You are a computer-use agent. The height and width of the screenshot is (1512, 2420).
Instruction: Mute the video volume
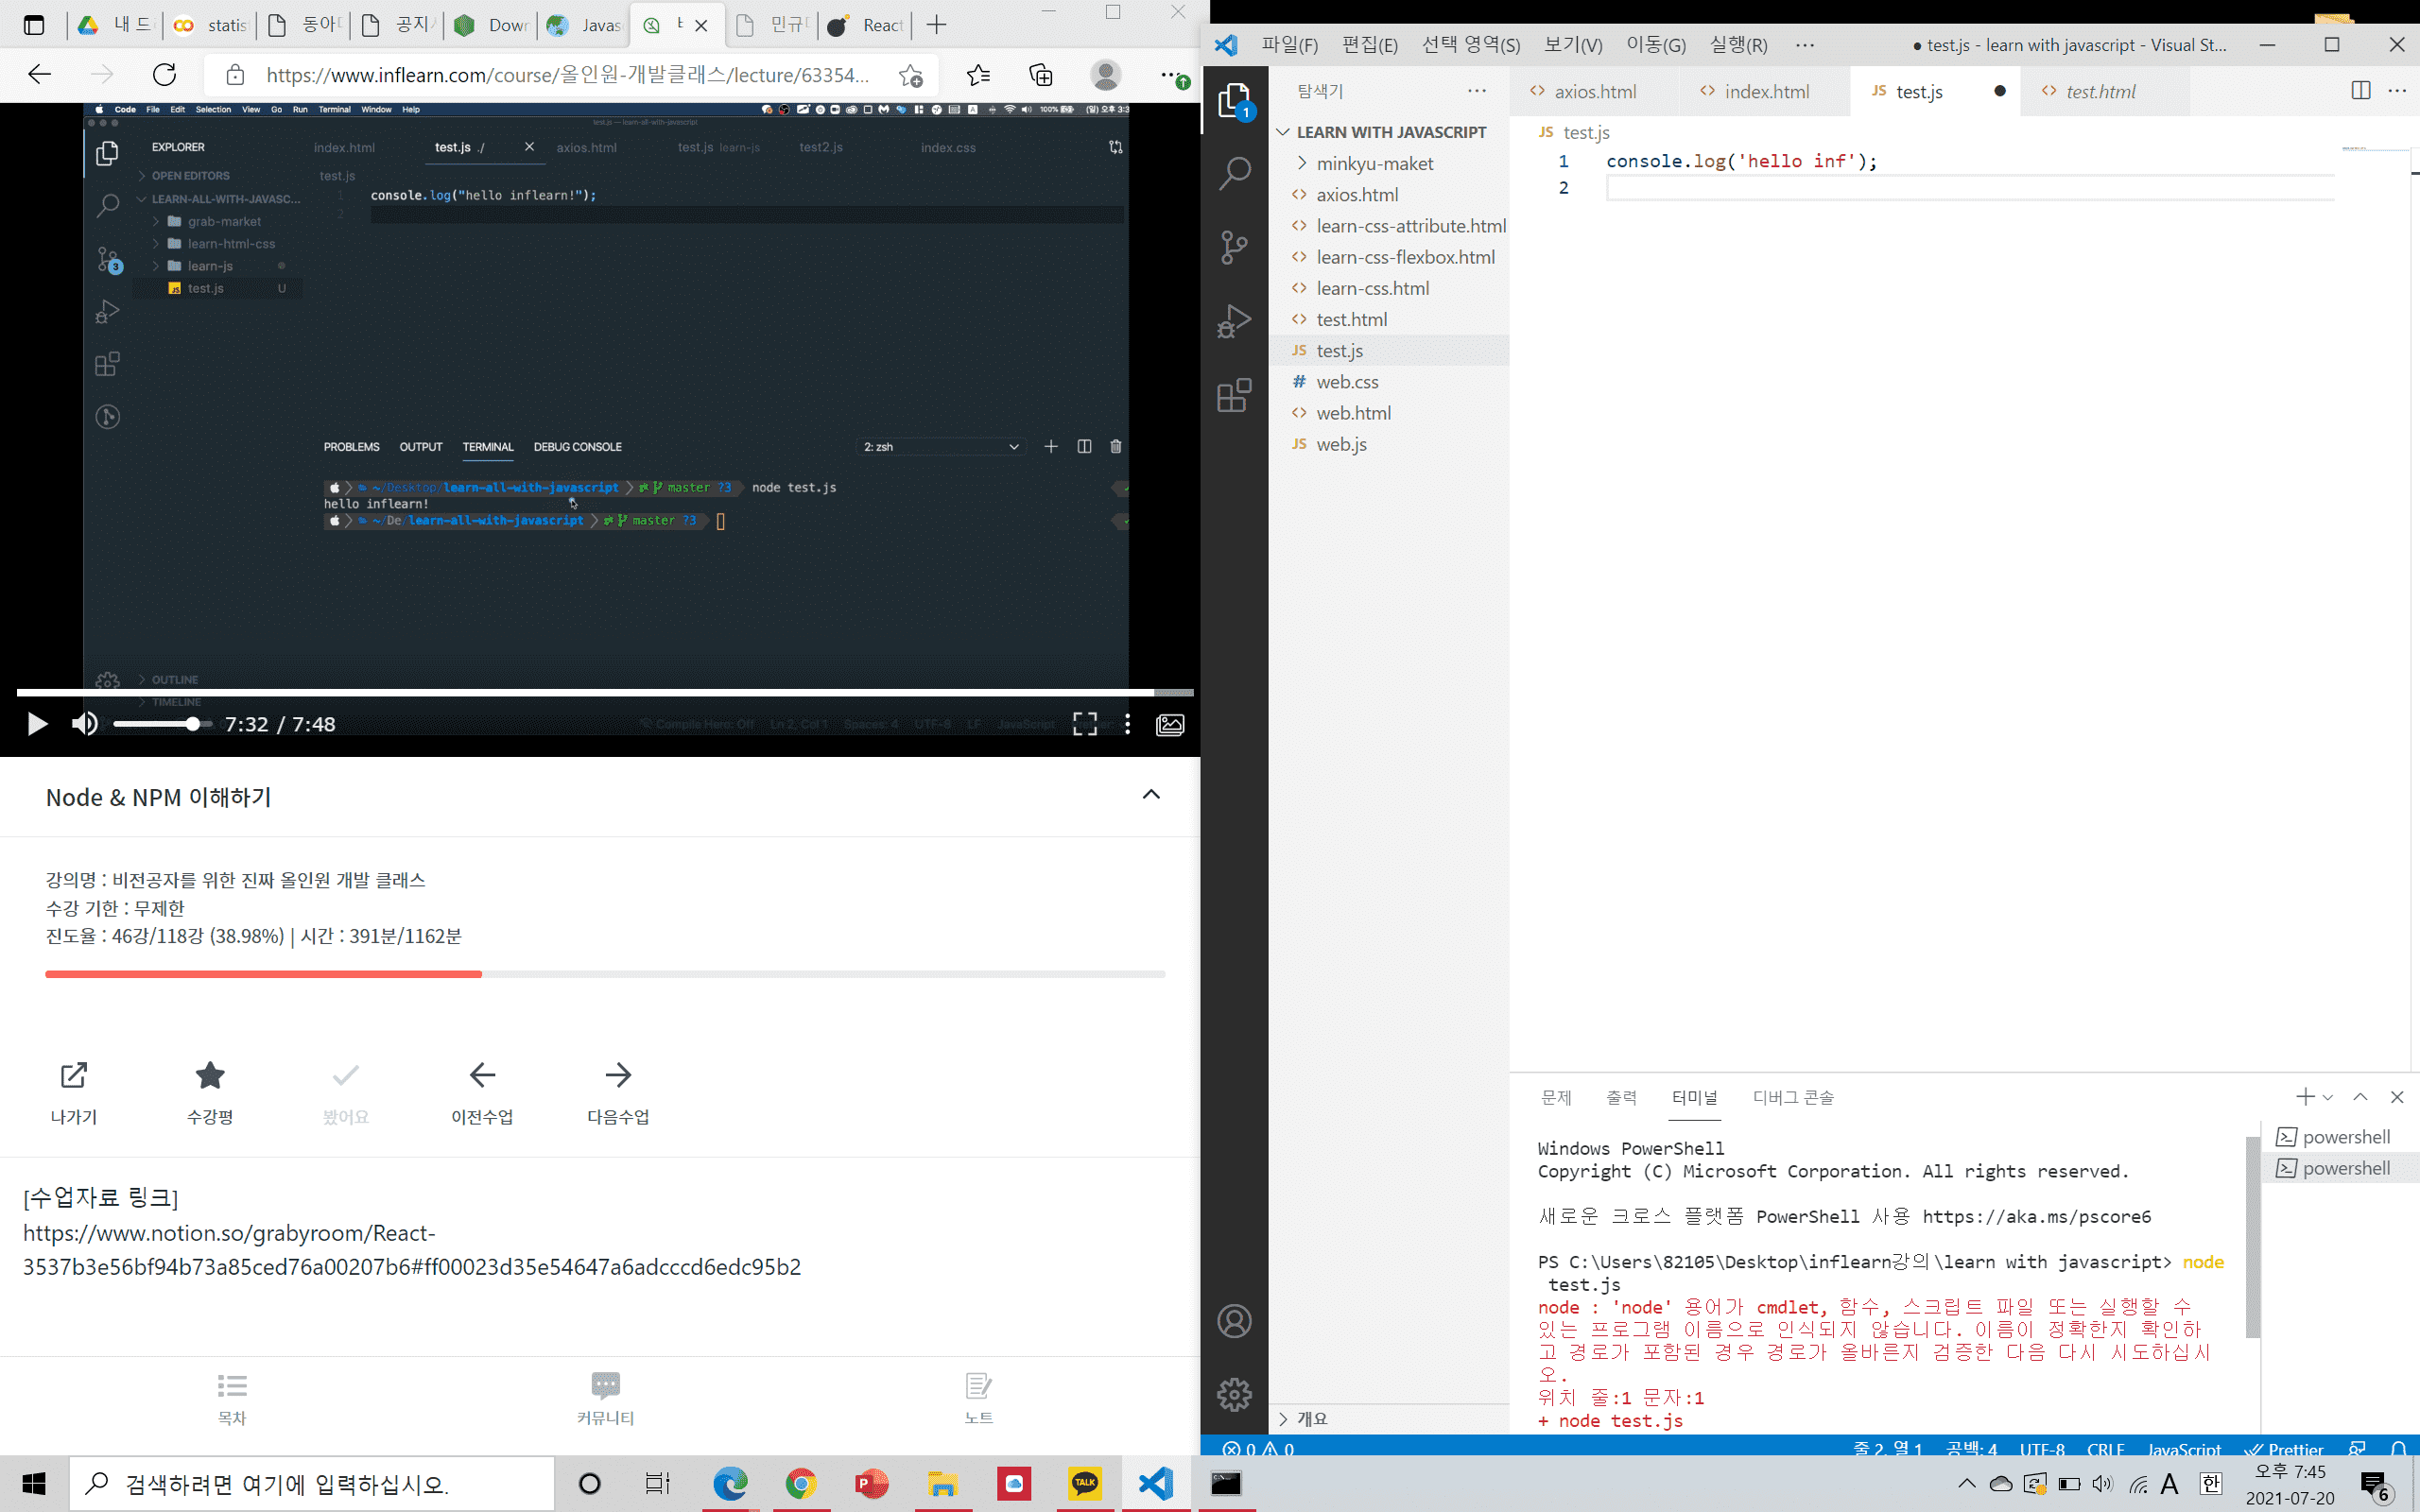(85, 724)
